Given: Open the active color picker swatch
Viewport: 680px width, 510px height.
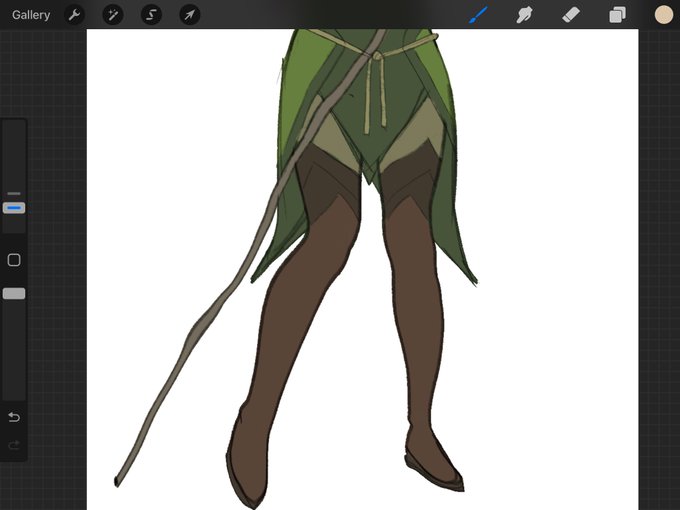Looking at the screenshot, I should (664, 15).
